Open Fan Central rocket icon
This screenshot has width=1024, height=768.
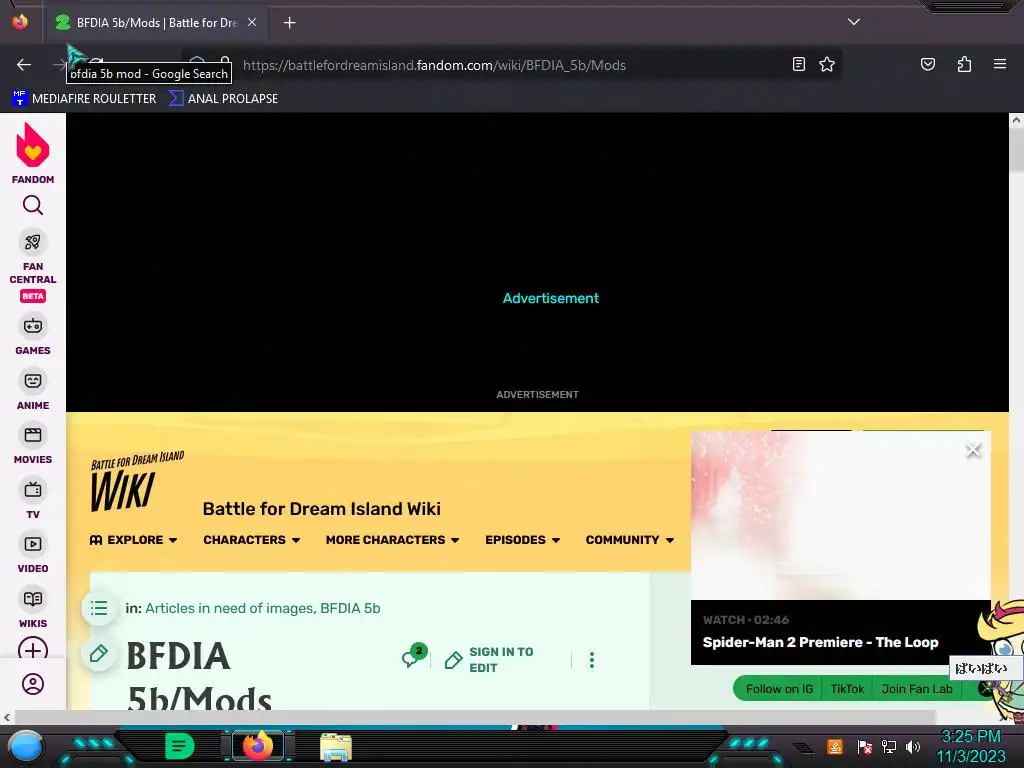[33, 242]
